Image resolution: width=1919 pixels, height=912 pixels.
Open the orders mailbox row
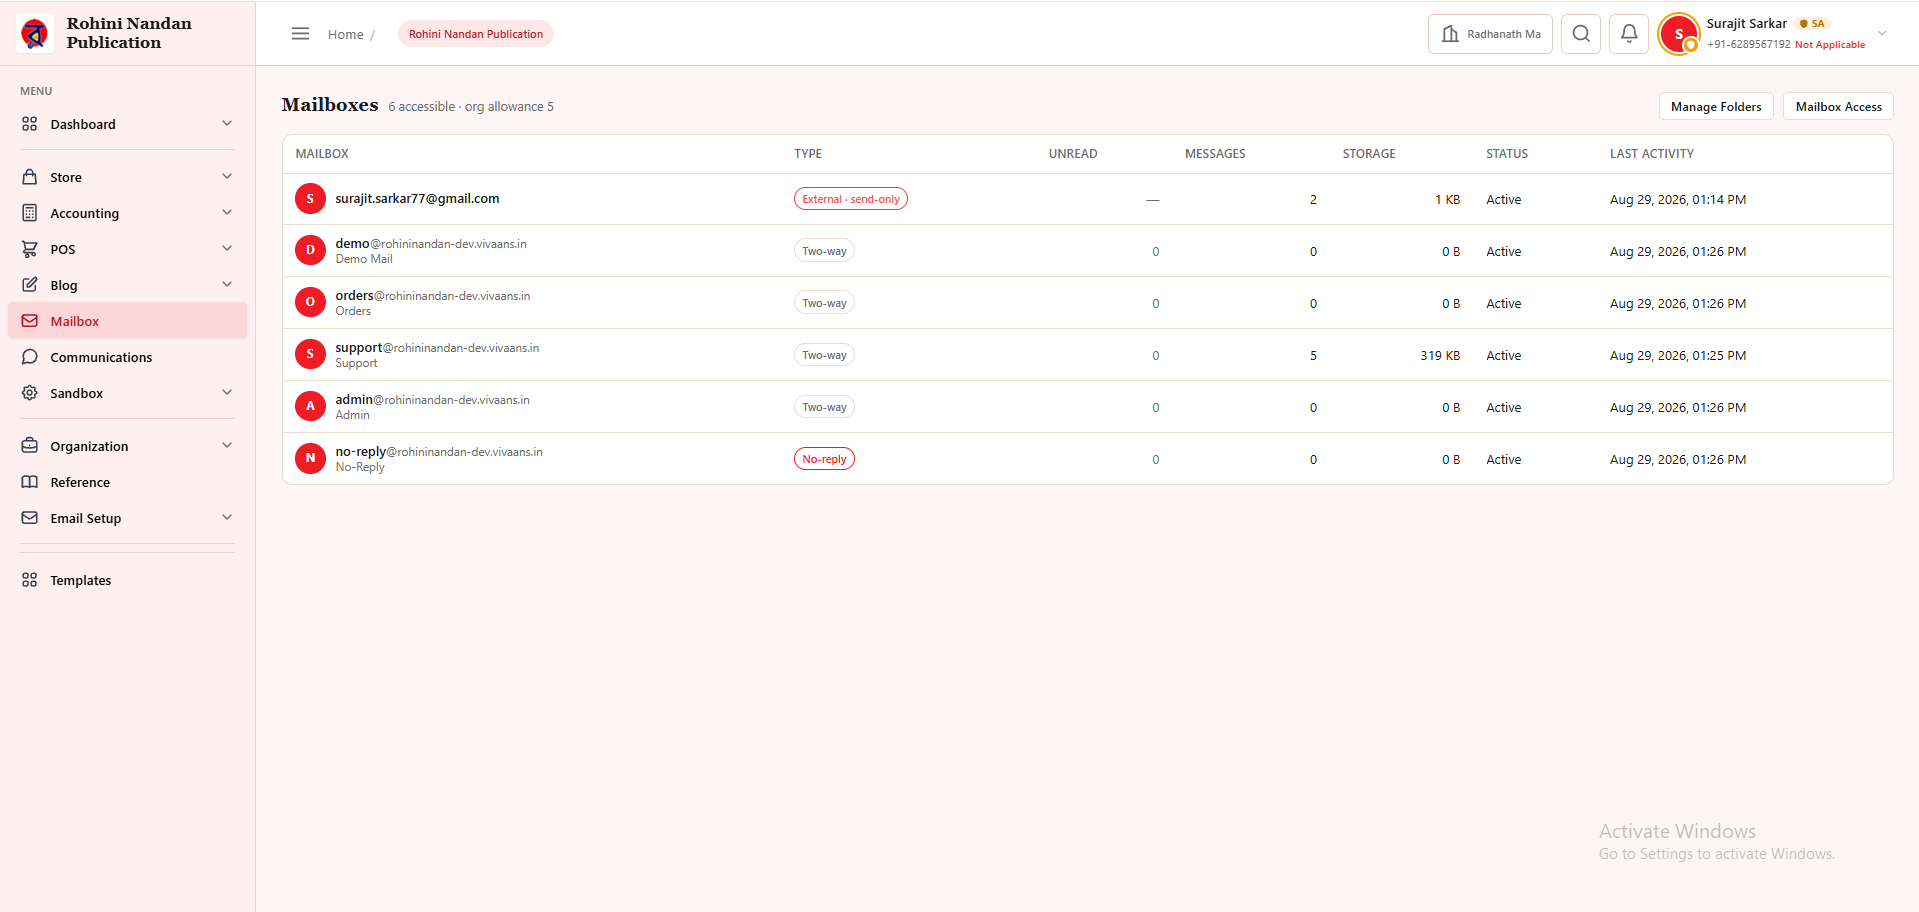click(x=1088, y=303)
